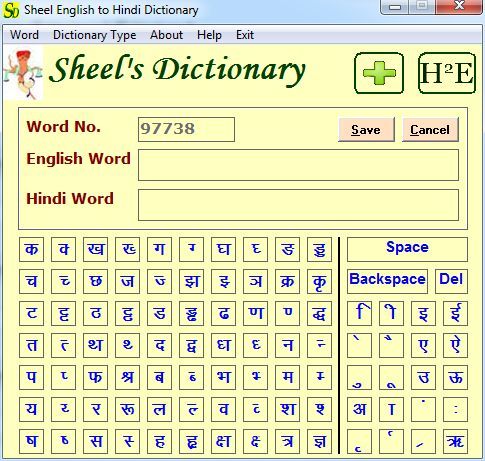Focus the English Word input field
485x461 pixels.
(298, 165)
